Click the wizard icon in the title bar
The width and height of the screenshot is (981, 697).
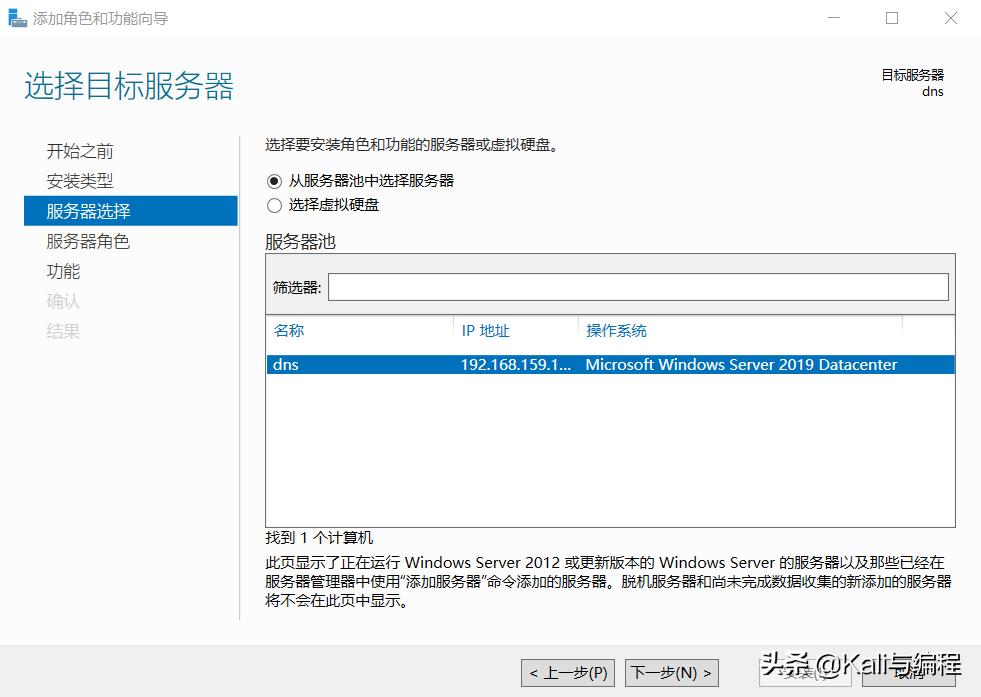(x=16, y=17)
